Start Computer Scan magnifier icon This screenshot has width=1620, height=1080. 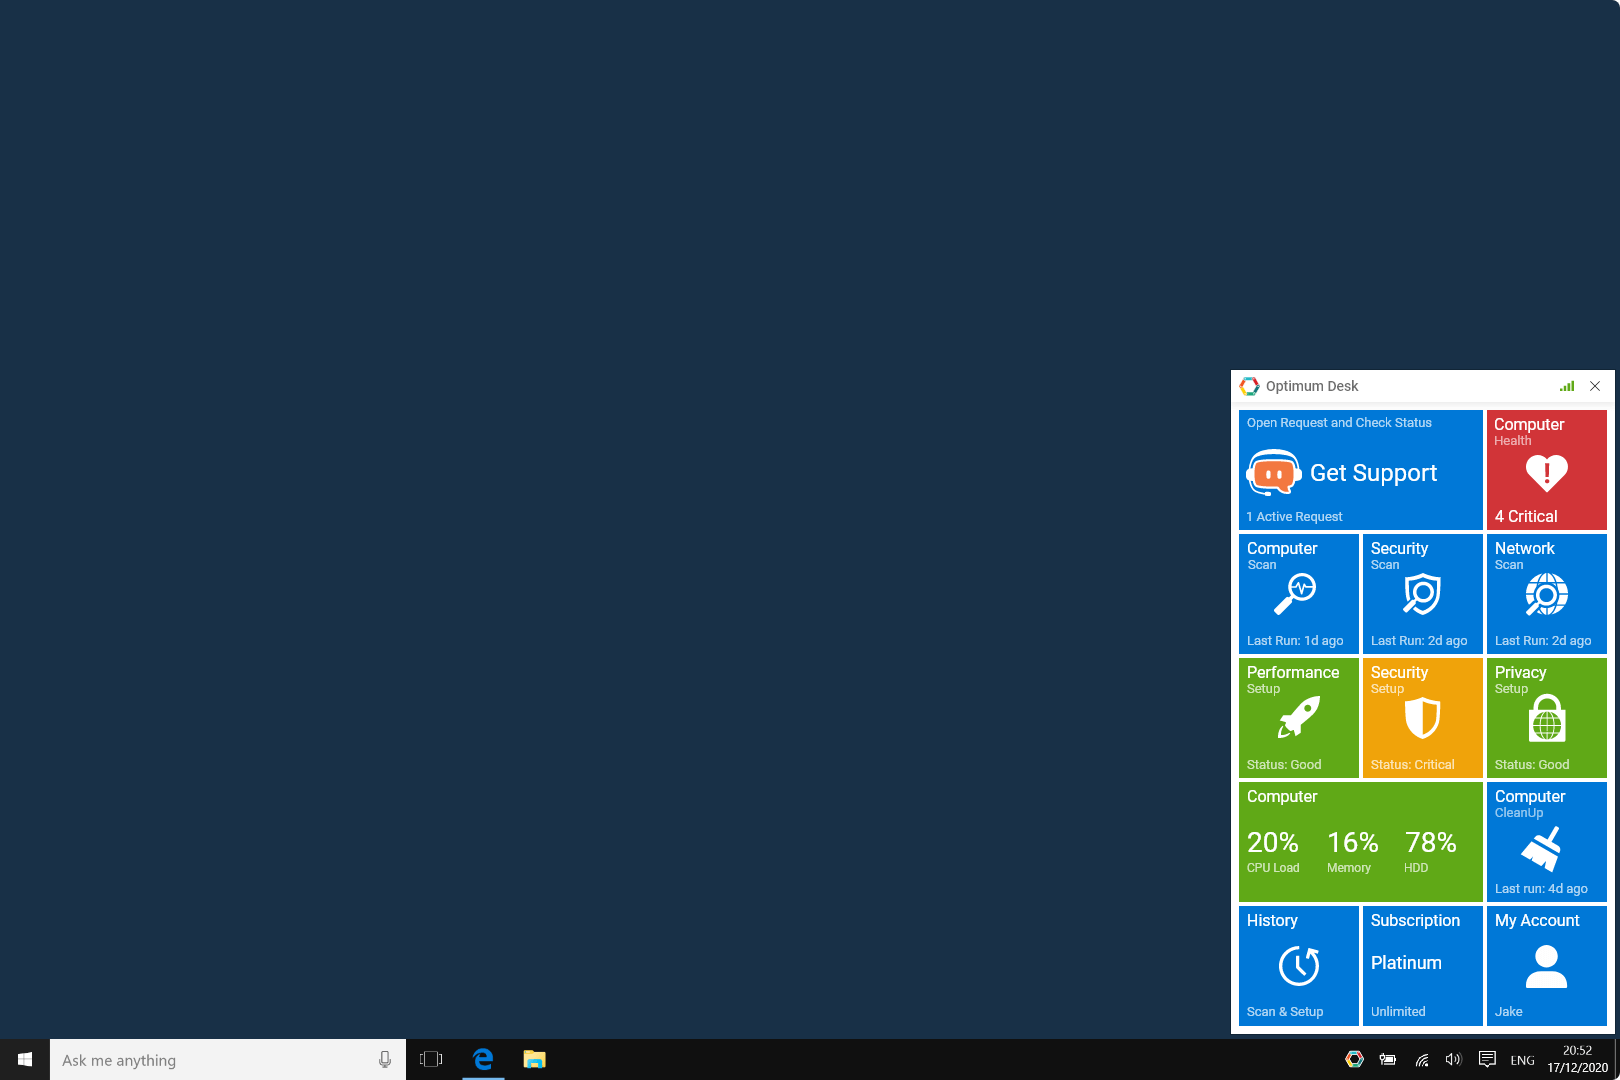(x=1295, y=594)
